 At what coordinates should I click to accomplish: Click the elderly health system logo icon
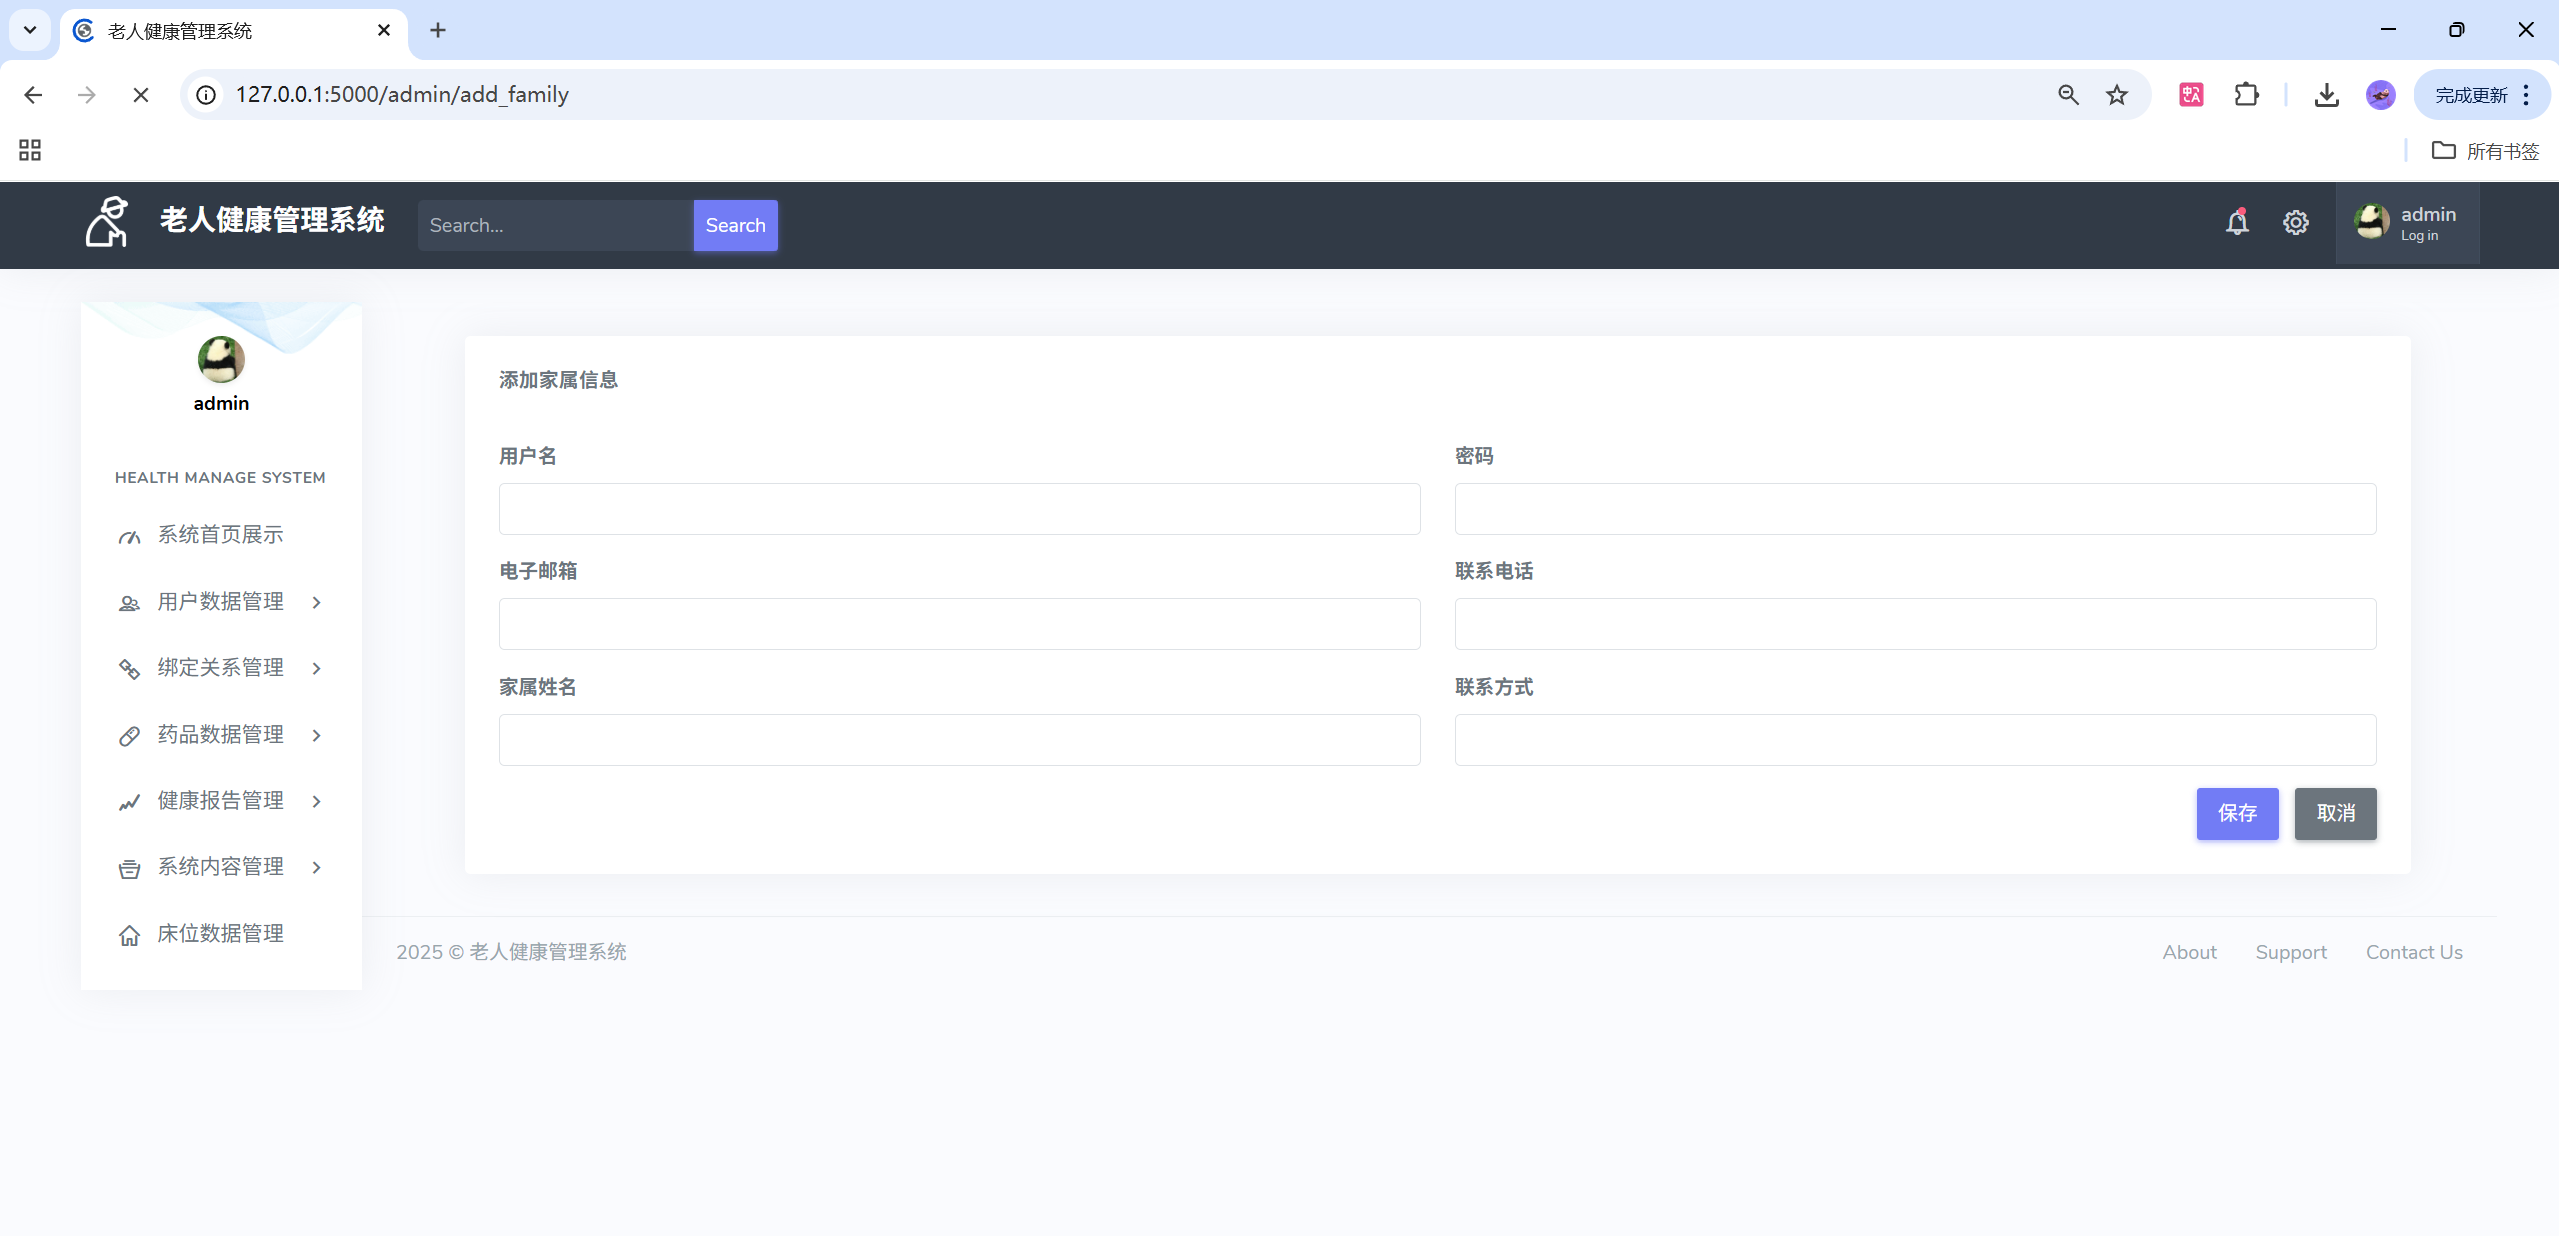coord(107,221)
